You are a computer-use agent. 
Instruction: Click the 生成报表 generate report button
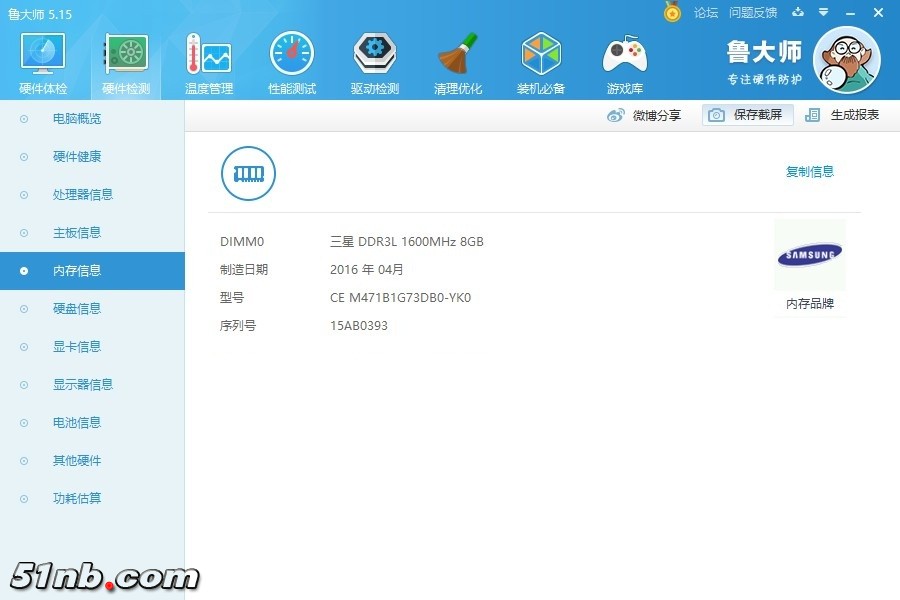(x=843, y=115)
